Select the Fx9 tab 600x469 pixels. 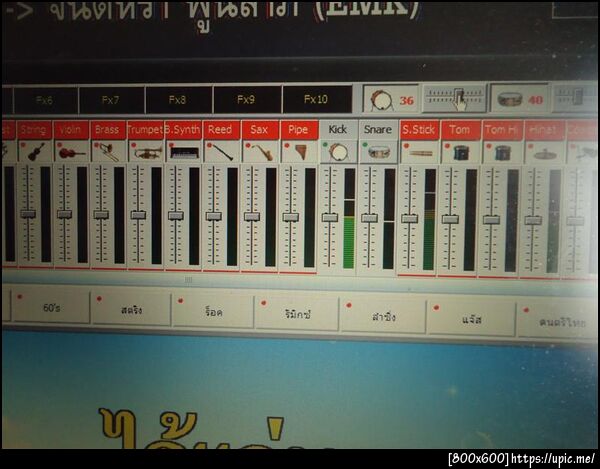pyautogui.click(x=246, y=99)
